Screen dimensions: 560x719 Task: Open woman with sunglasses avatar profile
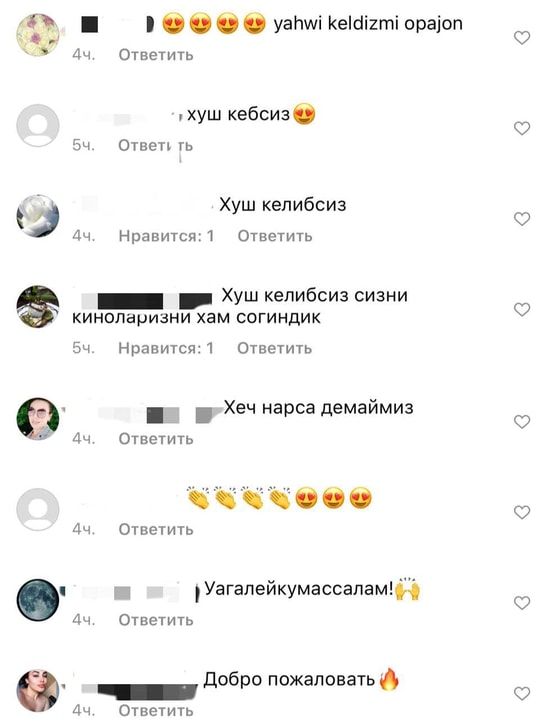click(x=38, y=419)
